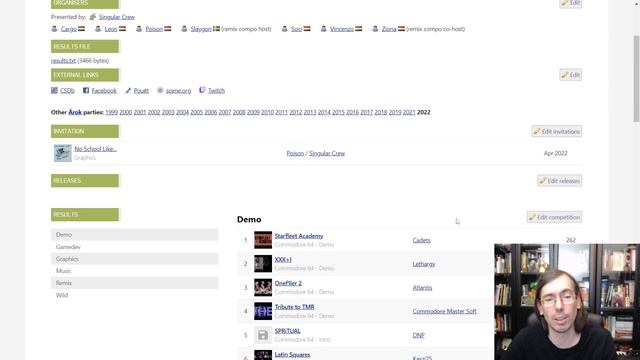Open the Tribute to TMR entry
This screenshot has width=640, height=360.
[294, 307]
